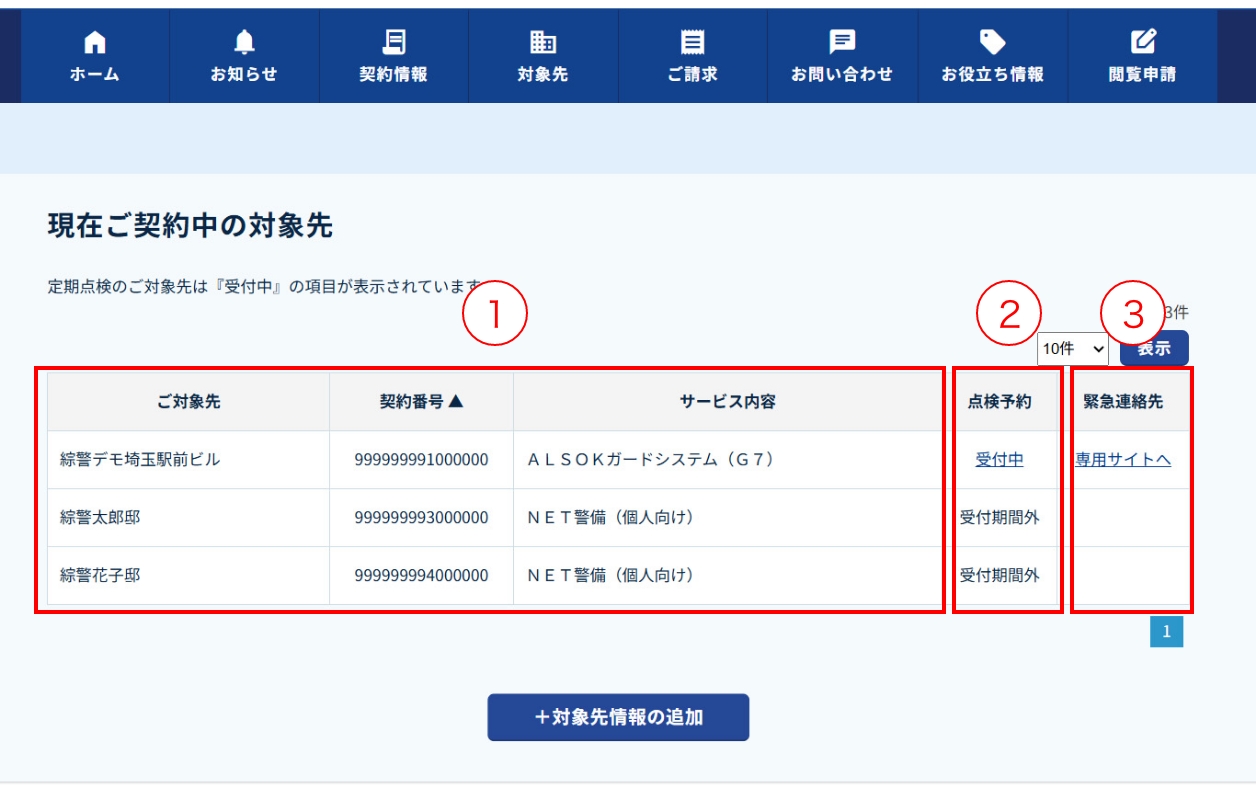Click pagination page 1 button
The width and height of the screenshot is (1256, 785).
point(1166,632)
